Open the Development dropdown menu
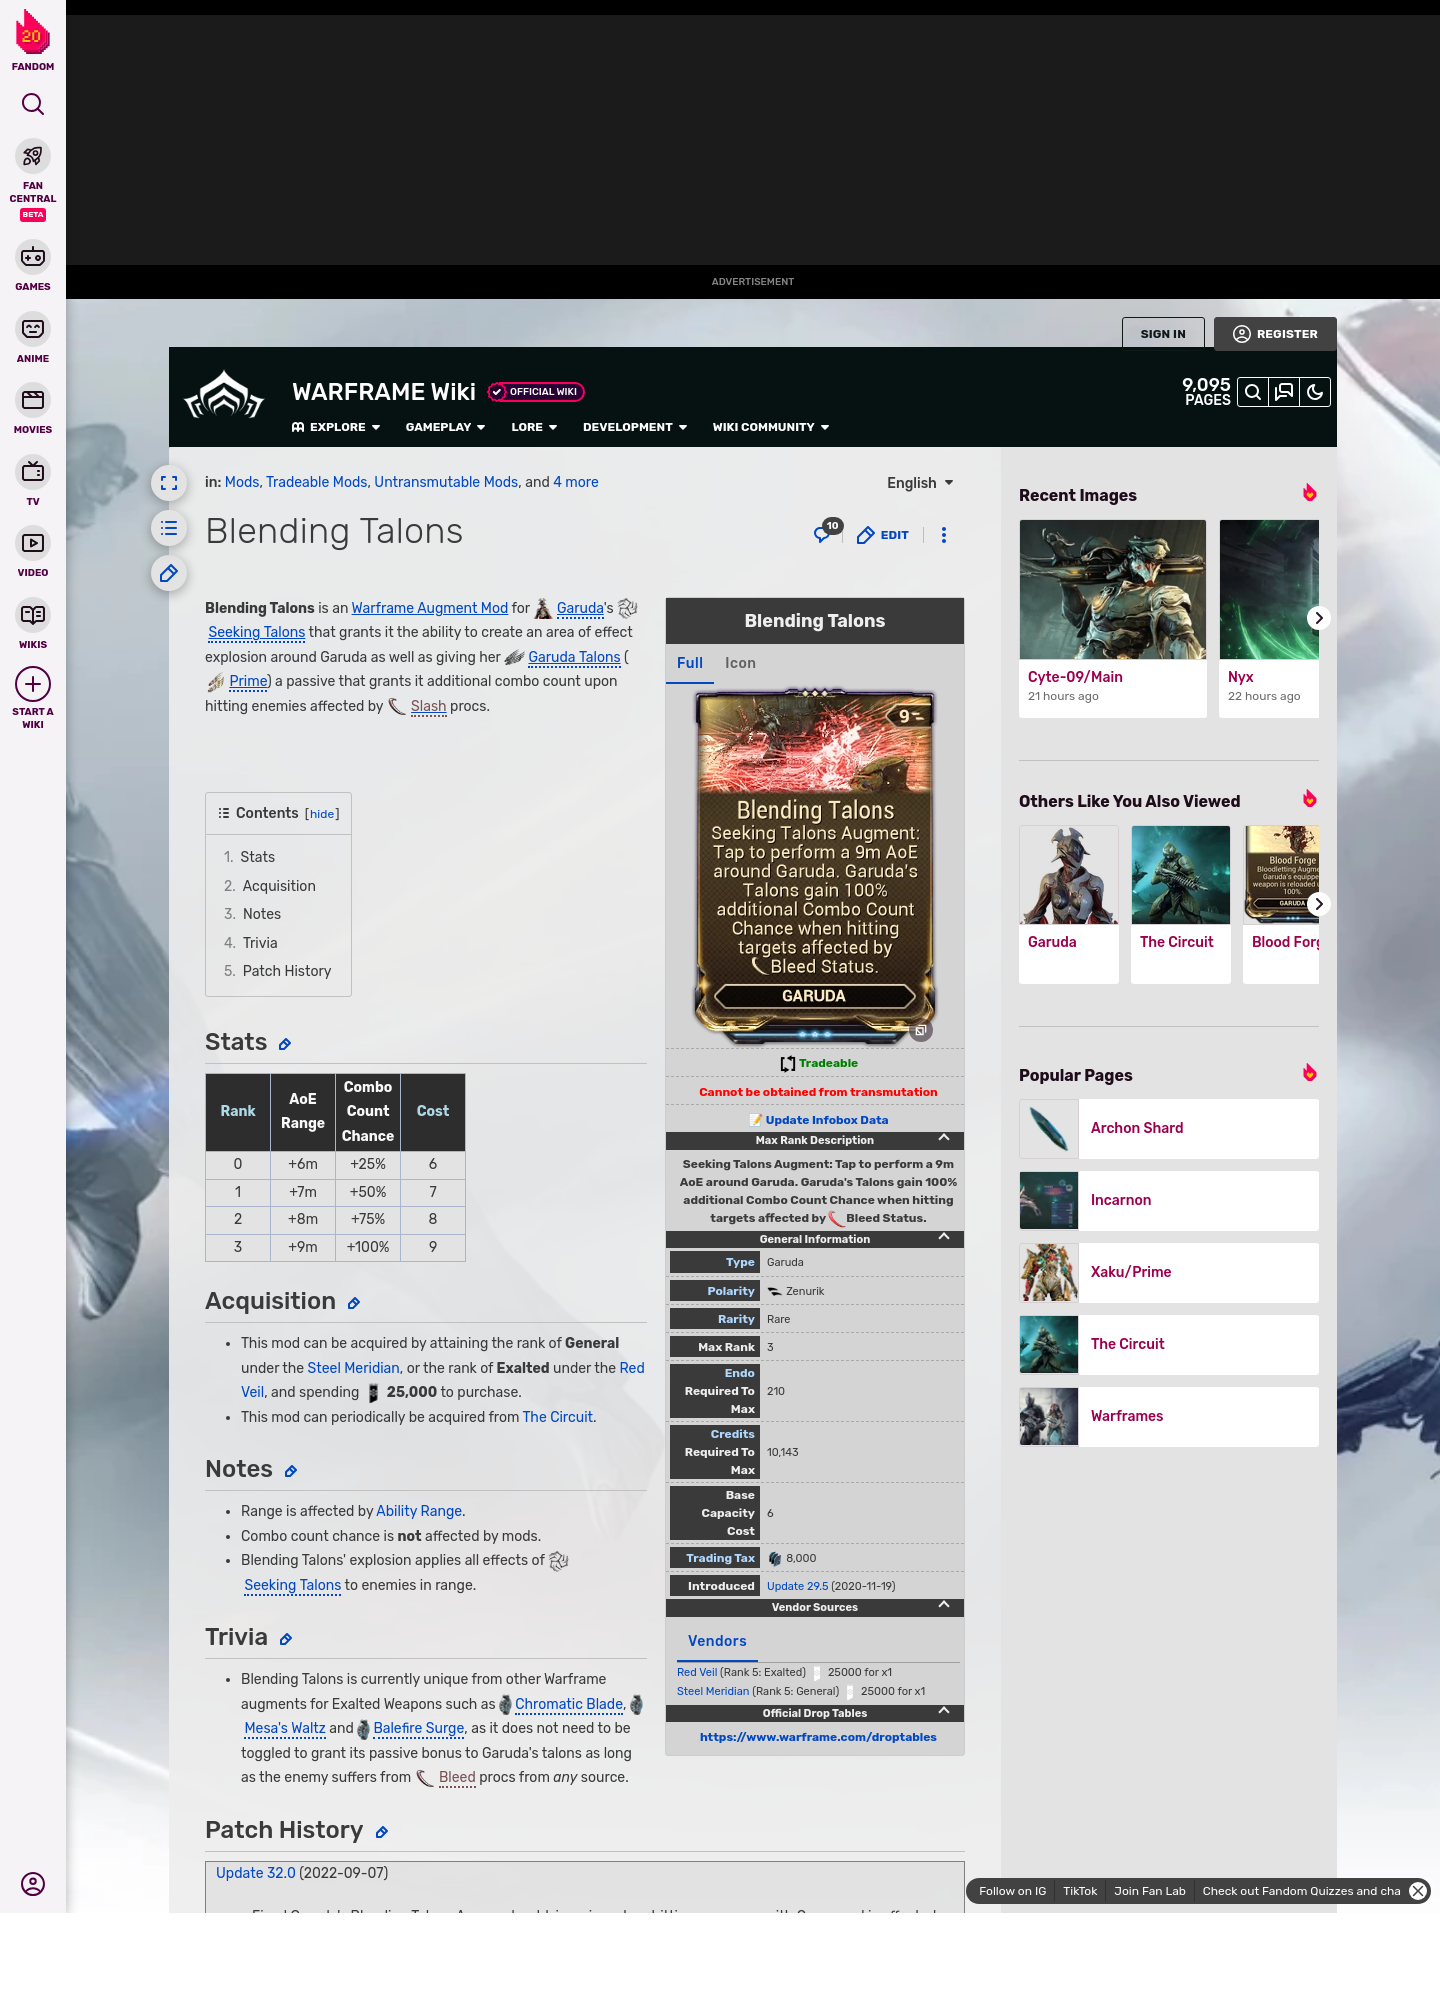The width and height of the screenshot is (1440, 2000). tap(635, 427)
